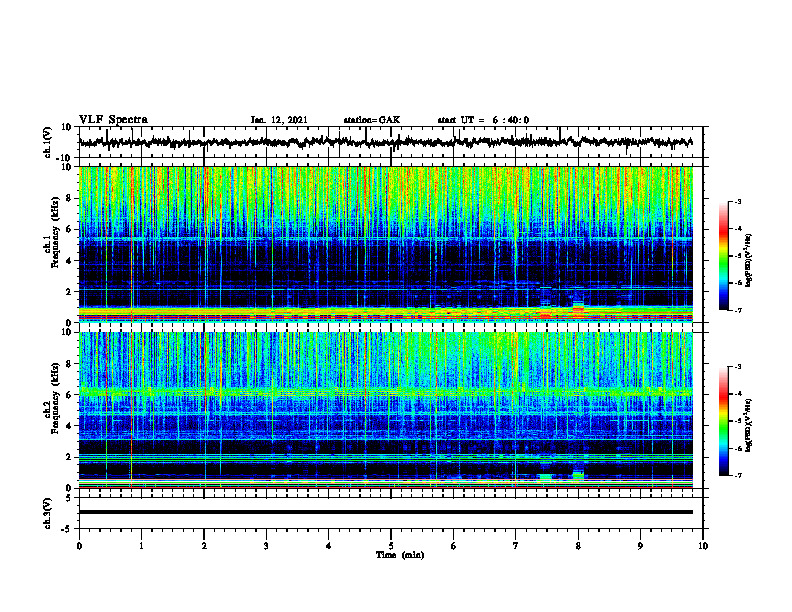The height and width of the screenshot is (612, 792).
Task: Click the ch.1 "Frequency (kHz)" axis label
Action: tap(55, 233)
